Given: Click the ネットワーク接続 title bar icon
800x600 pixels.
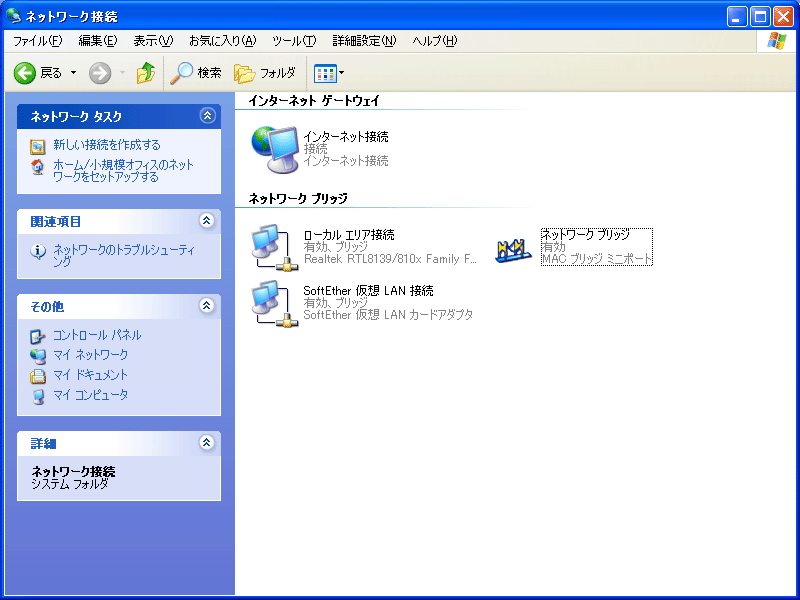Looking at the screenshot, I should coord(14,16).
